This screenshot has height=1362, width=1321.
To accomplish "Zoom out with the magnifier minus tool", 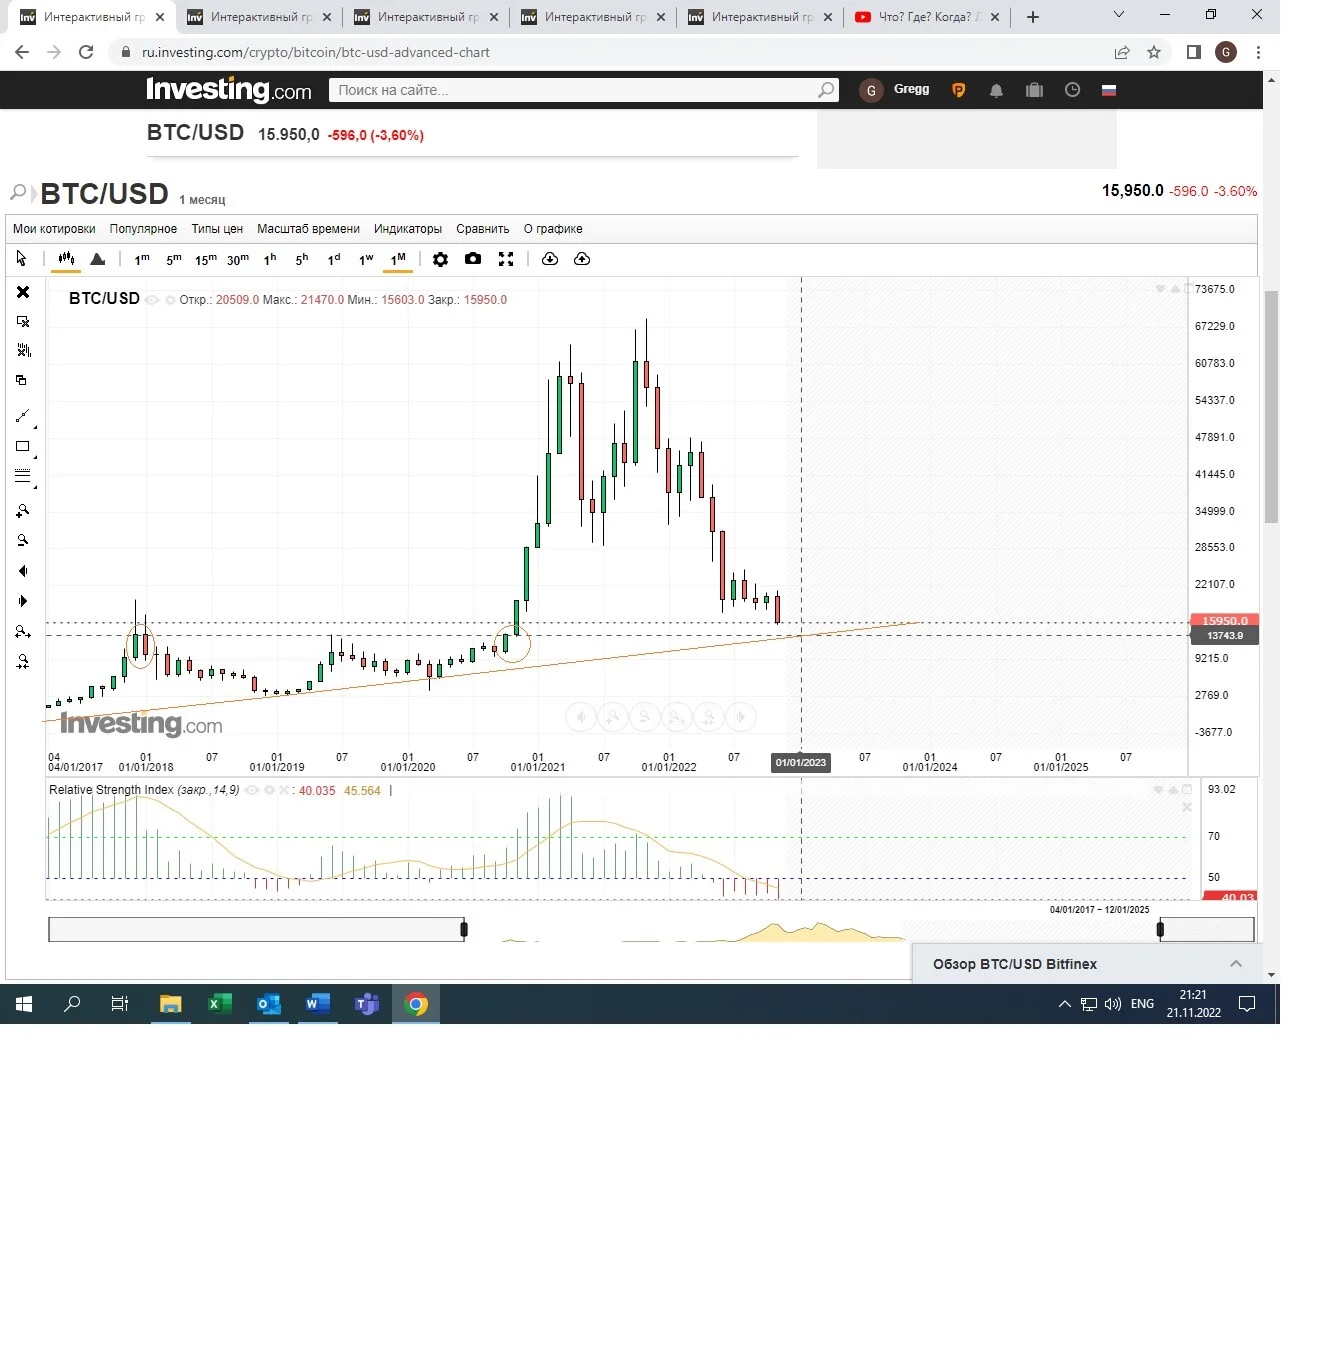I will click(x=23, y=541).
